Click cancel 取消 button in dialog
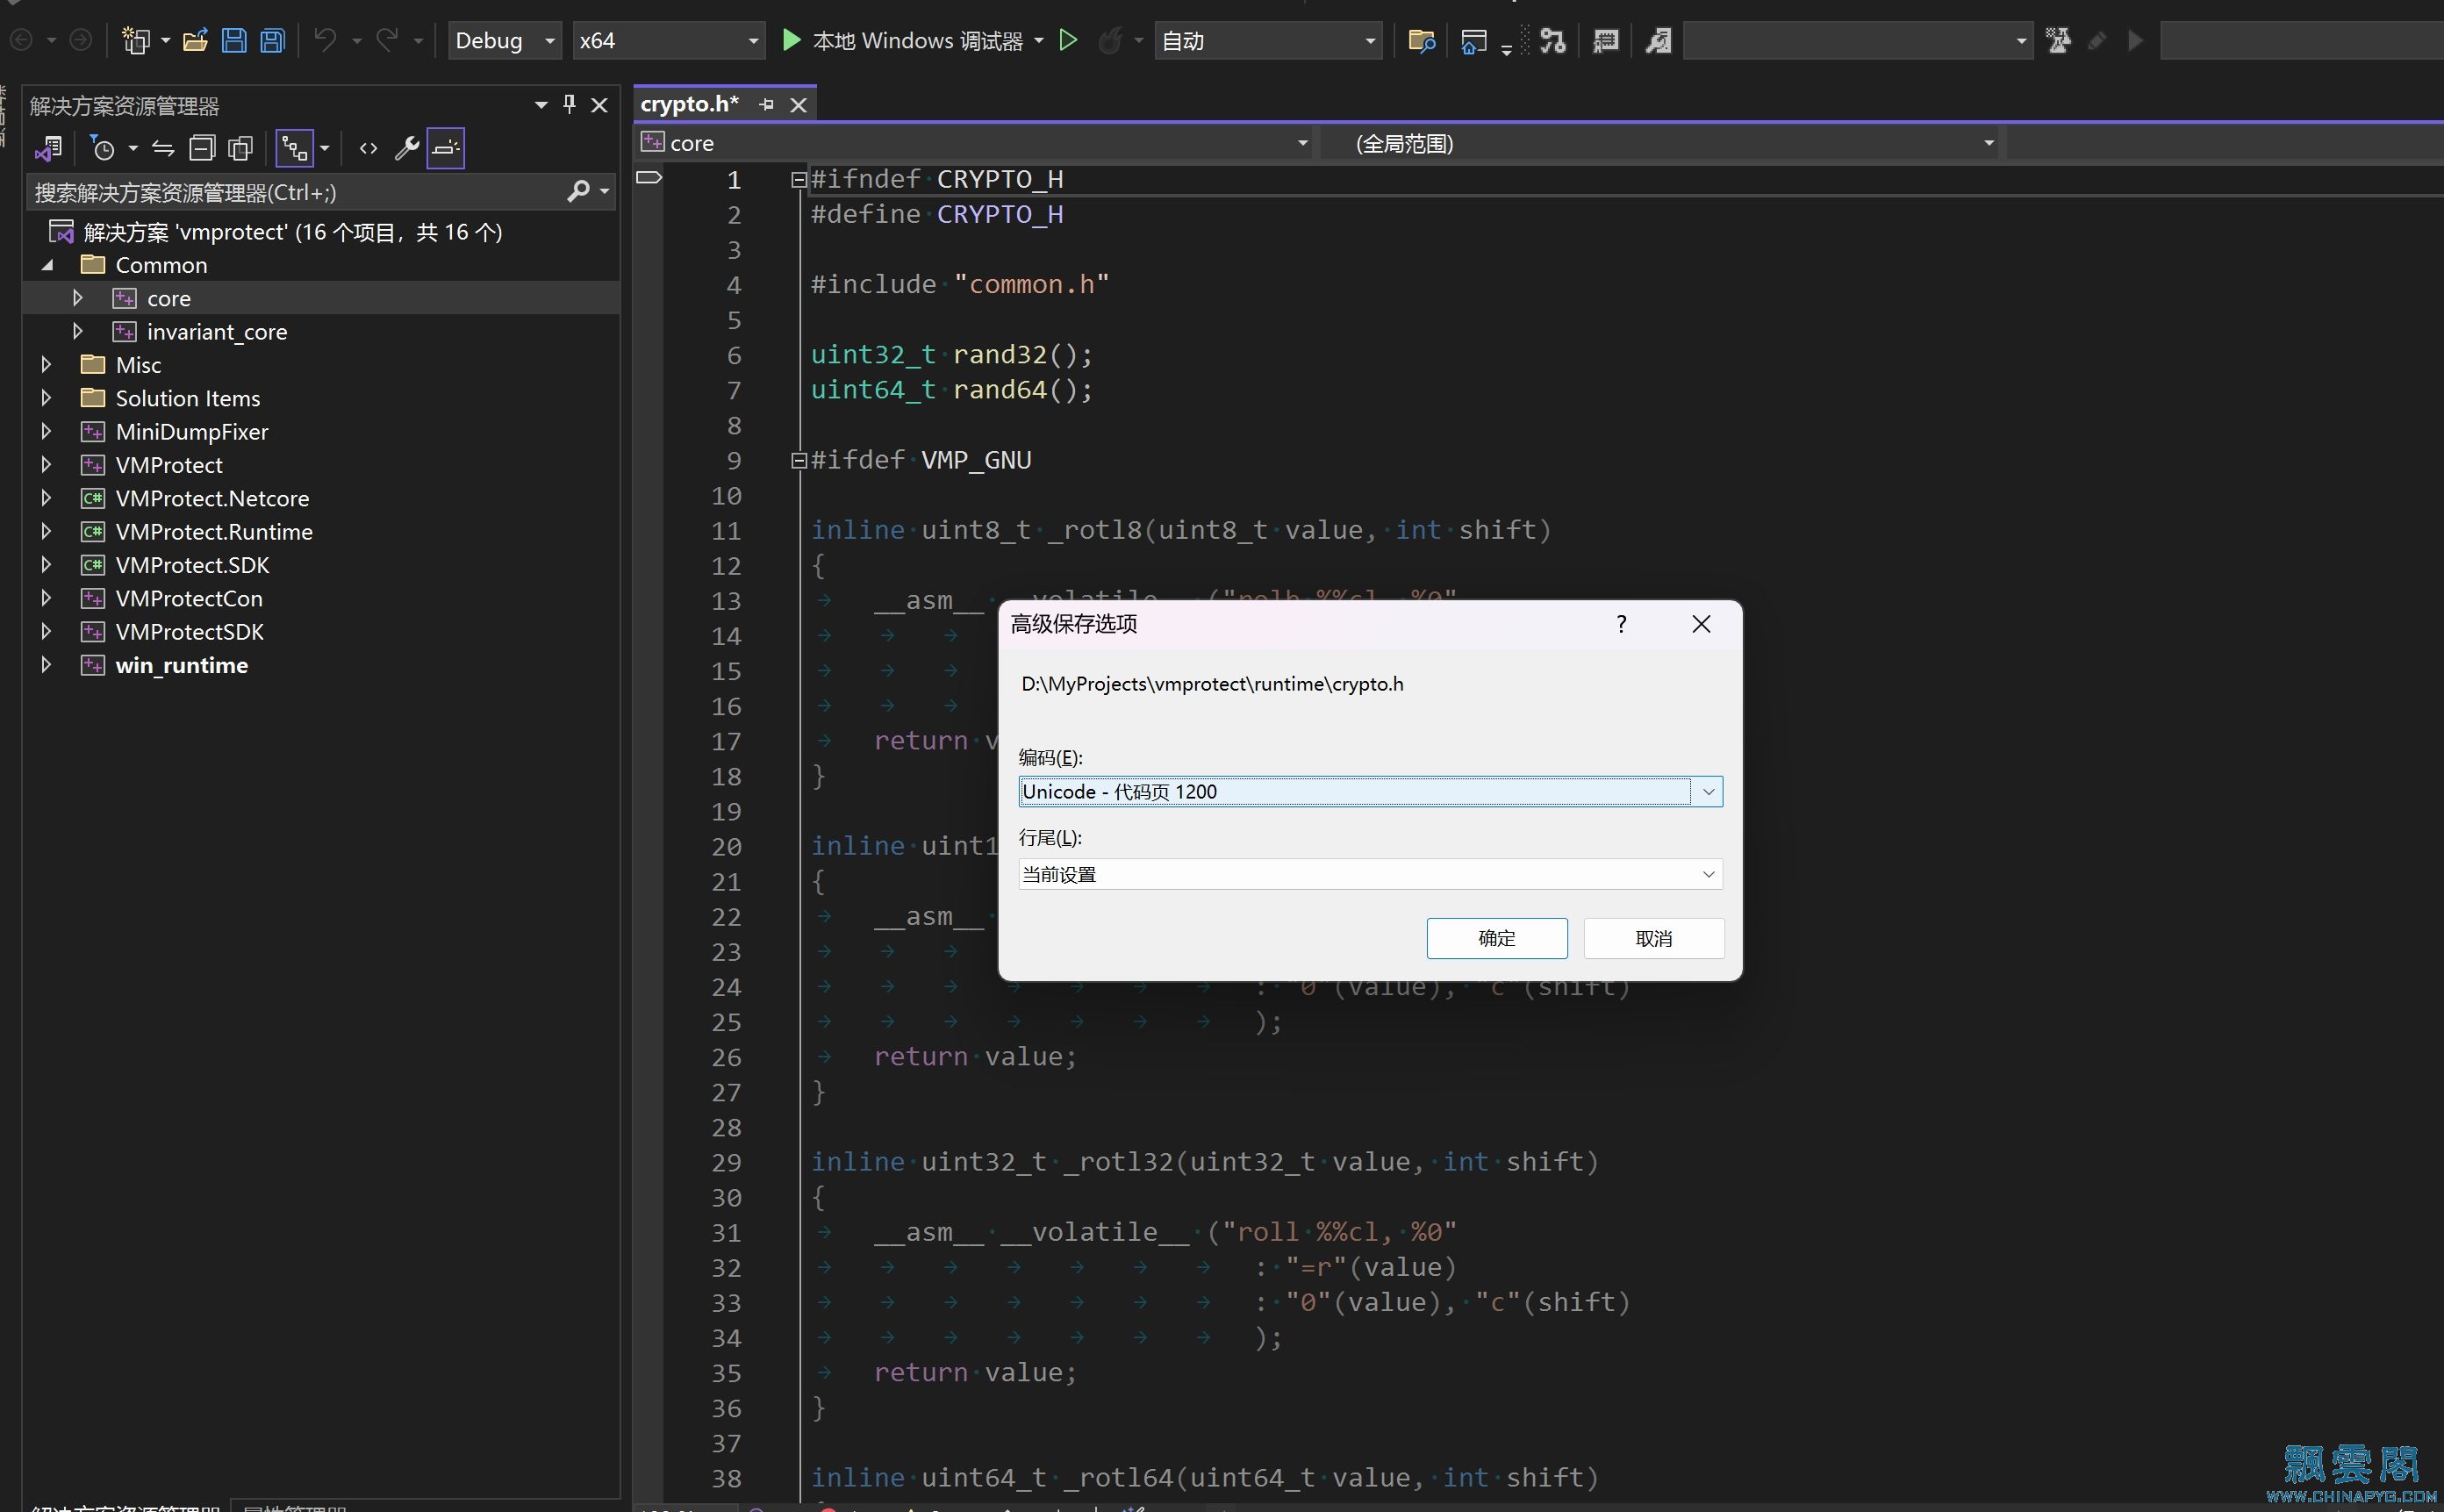Screen dimensions: 2444x1512 pyautogui.click(x=1652, y=935)
